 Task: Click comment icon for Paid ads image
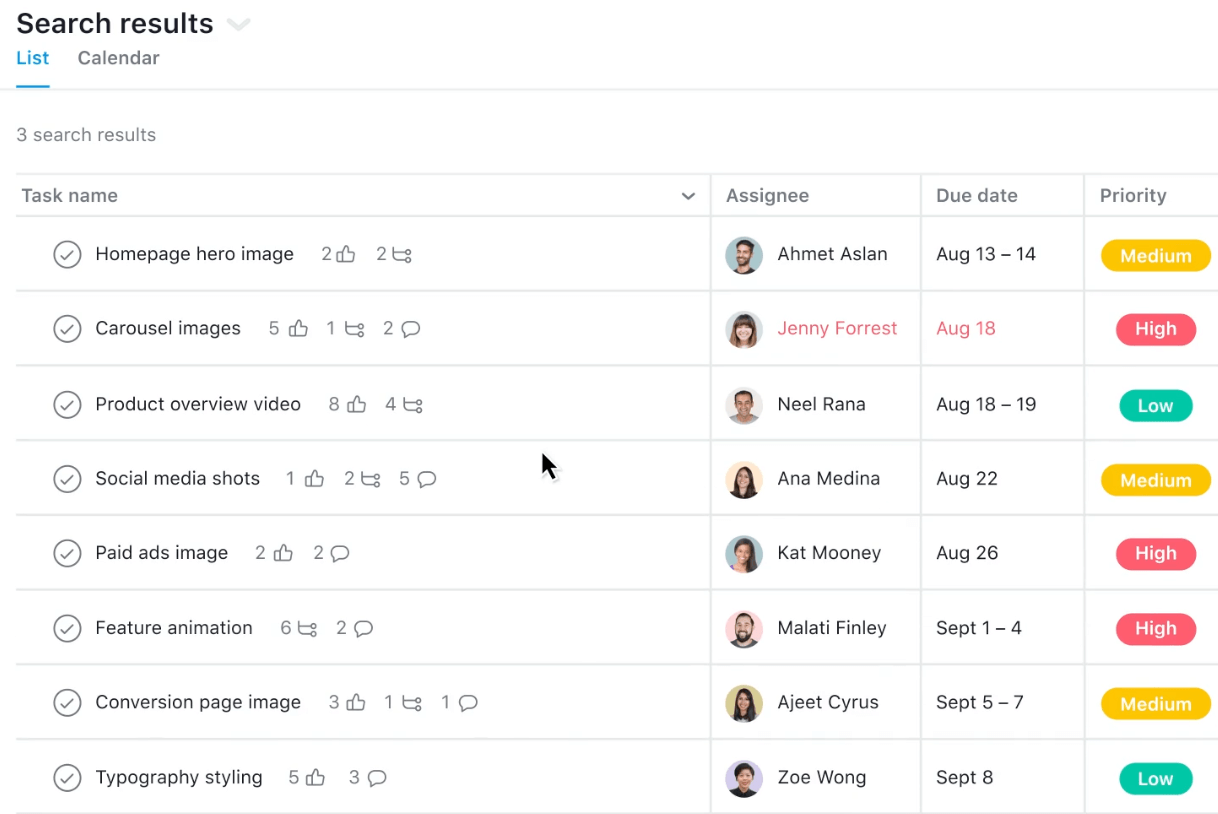tap(339, 553)
